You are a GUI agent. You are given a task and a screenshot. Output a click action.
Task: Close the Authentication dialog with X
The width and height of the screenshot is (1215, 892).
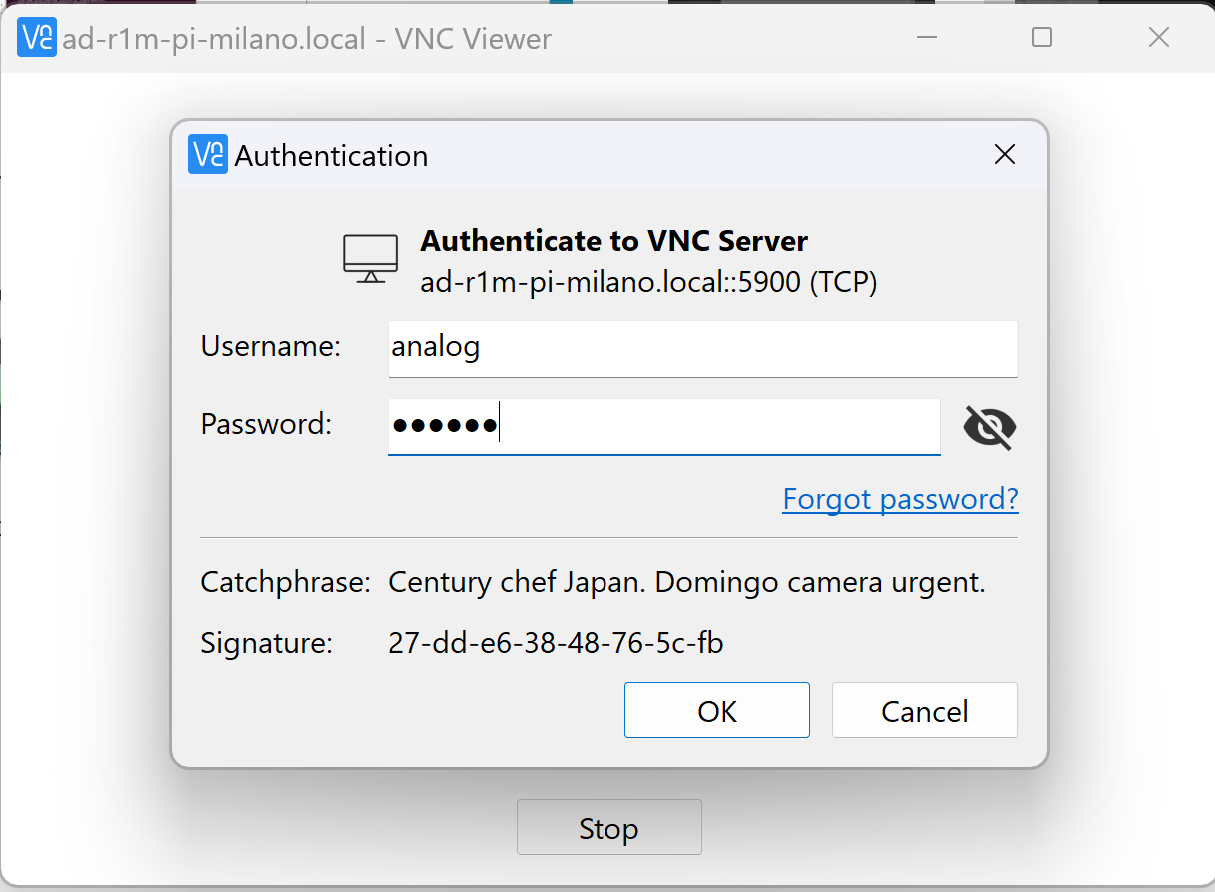[1004, 155]
